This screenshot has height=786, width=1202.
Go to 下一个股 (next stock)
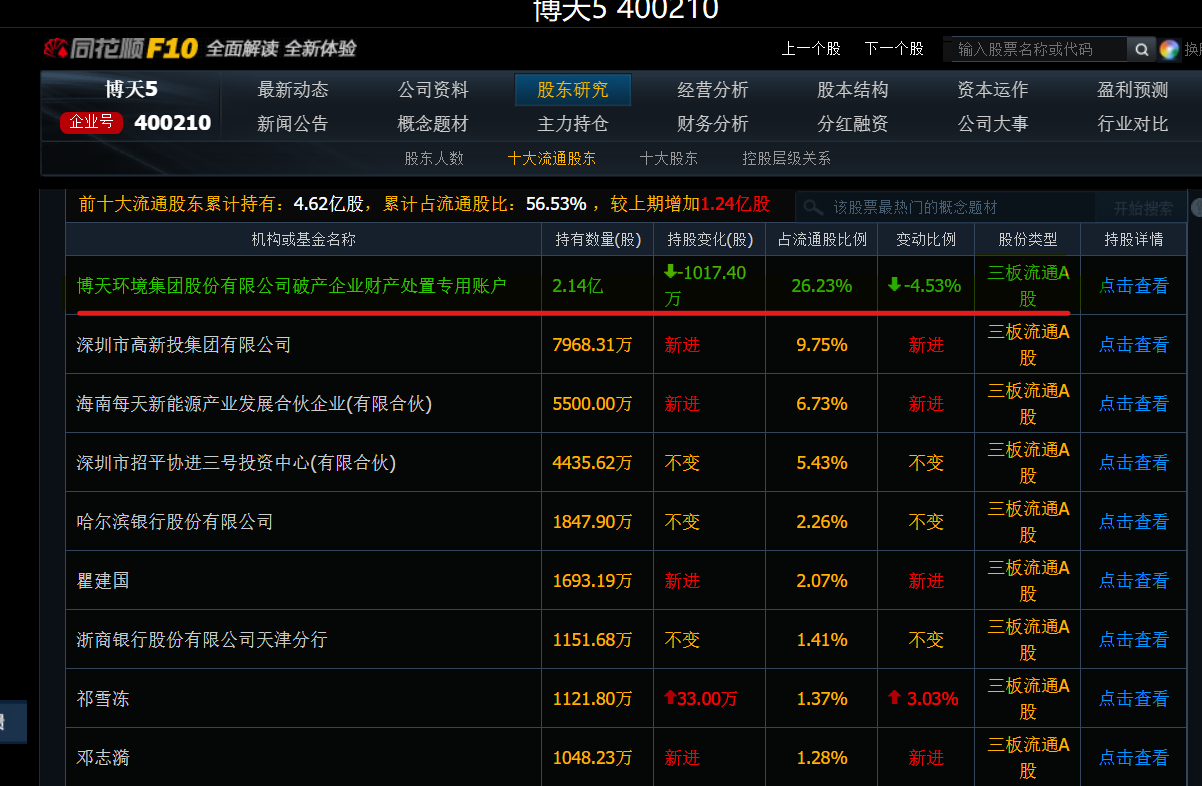click(x=894, y=49)
